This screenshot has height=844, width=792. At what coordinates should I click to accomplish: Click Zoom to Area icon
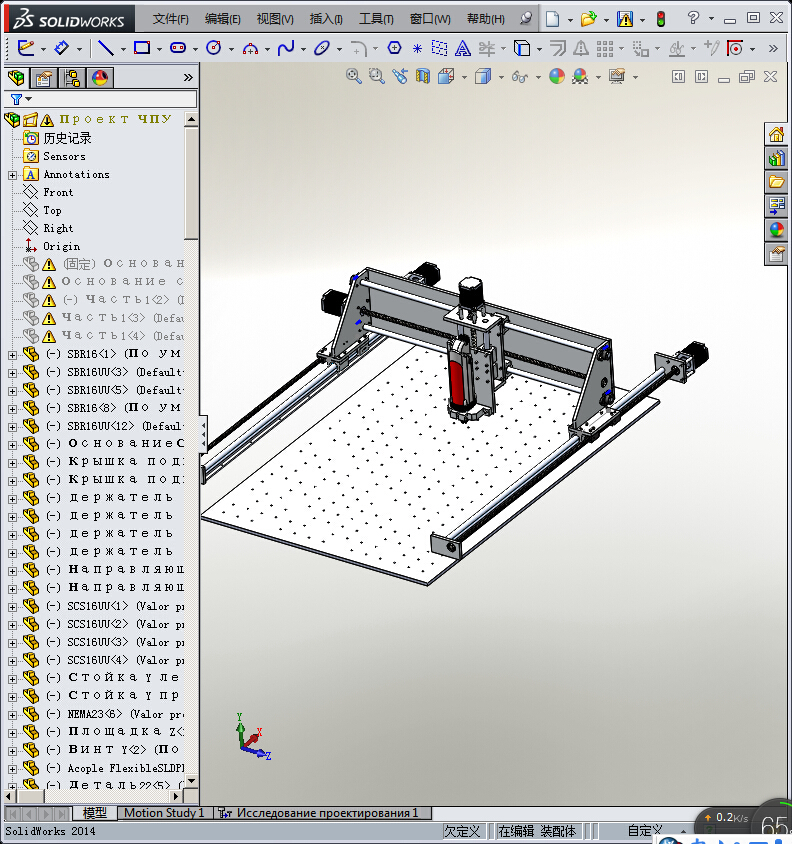[x=376, y=76]
